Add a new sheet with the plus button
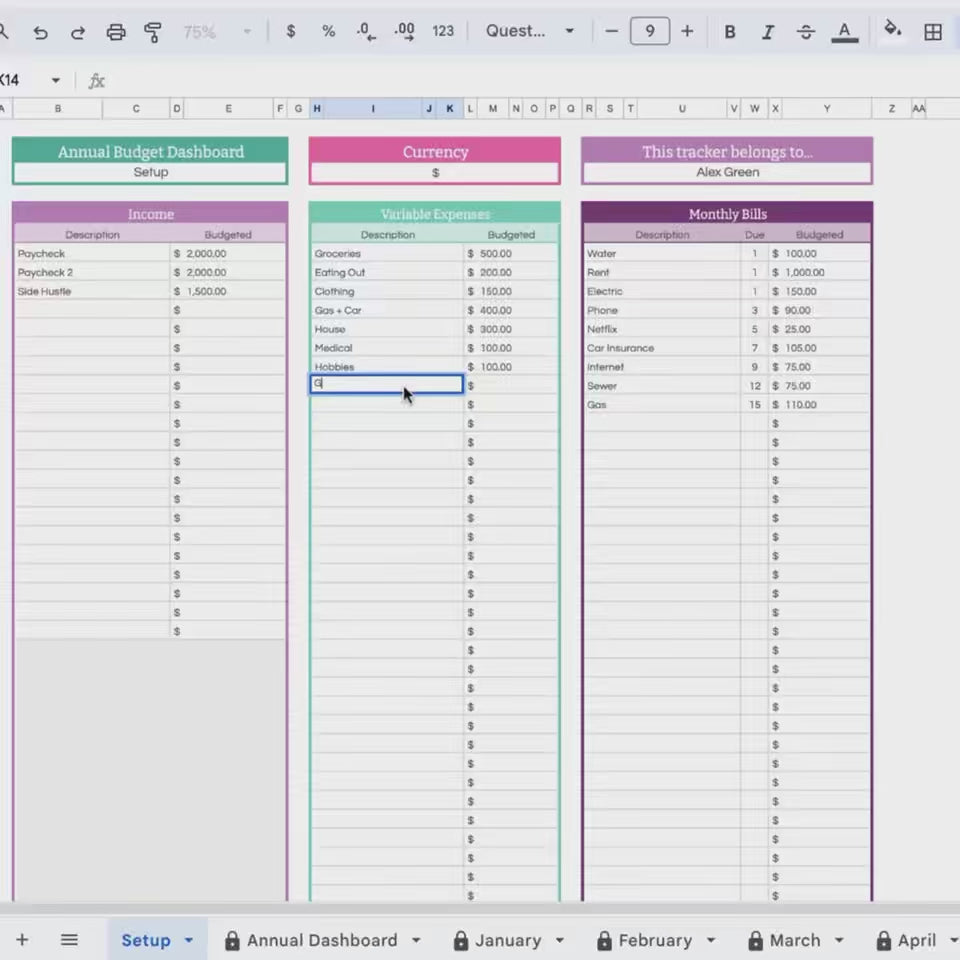The height and width of the screenshot is (960, 960). click(22, 940)
